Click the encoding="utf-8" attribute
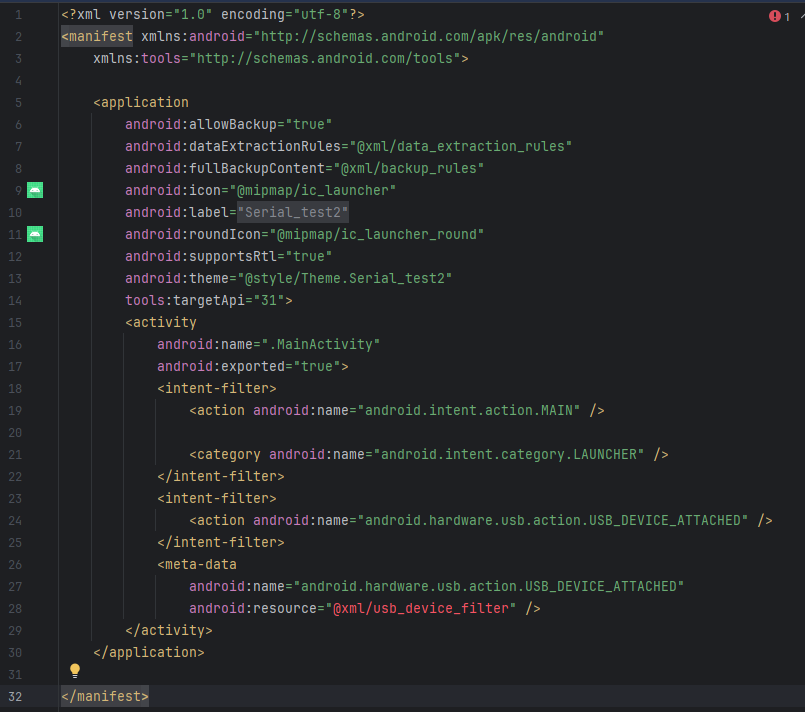The width and height of the screenshot is (805, 712). [285, 14]
